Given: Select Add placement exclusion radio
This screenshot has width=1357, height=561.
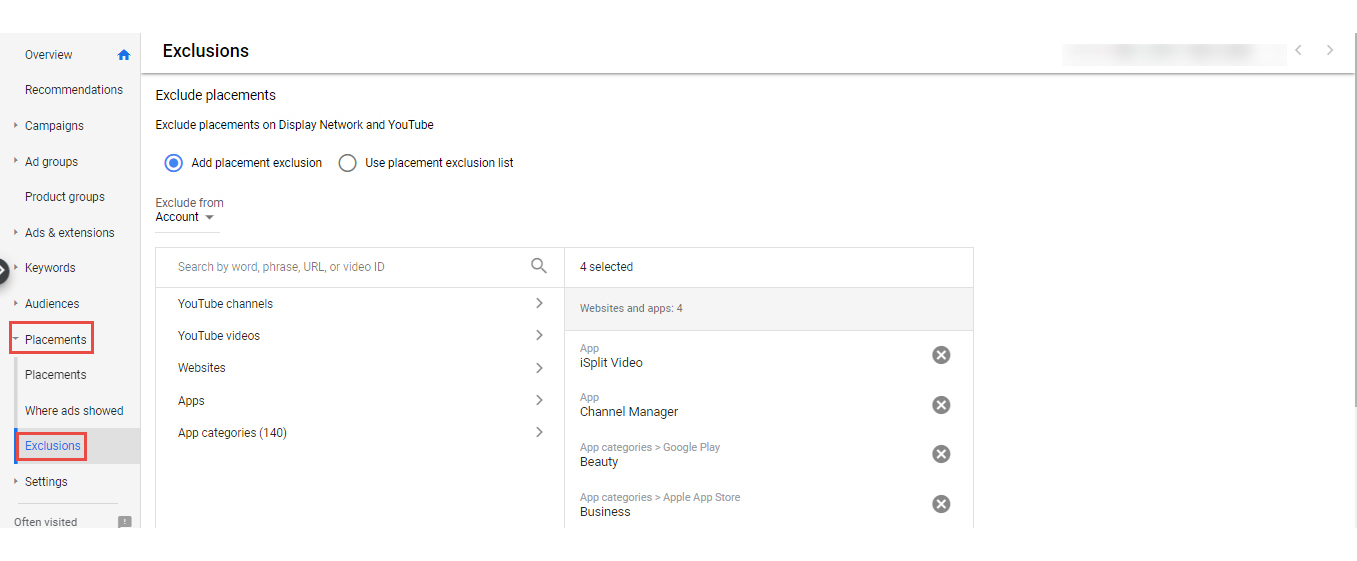Looking at the screenshot, I should click(x=174, y=163).
